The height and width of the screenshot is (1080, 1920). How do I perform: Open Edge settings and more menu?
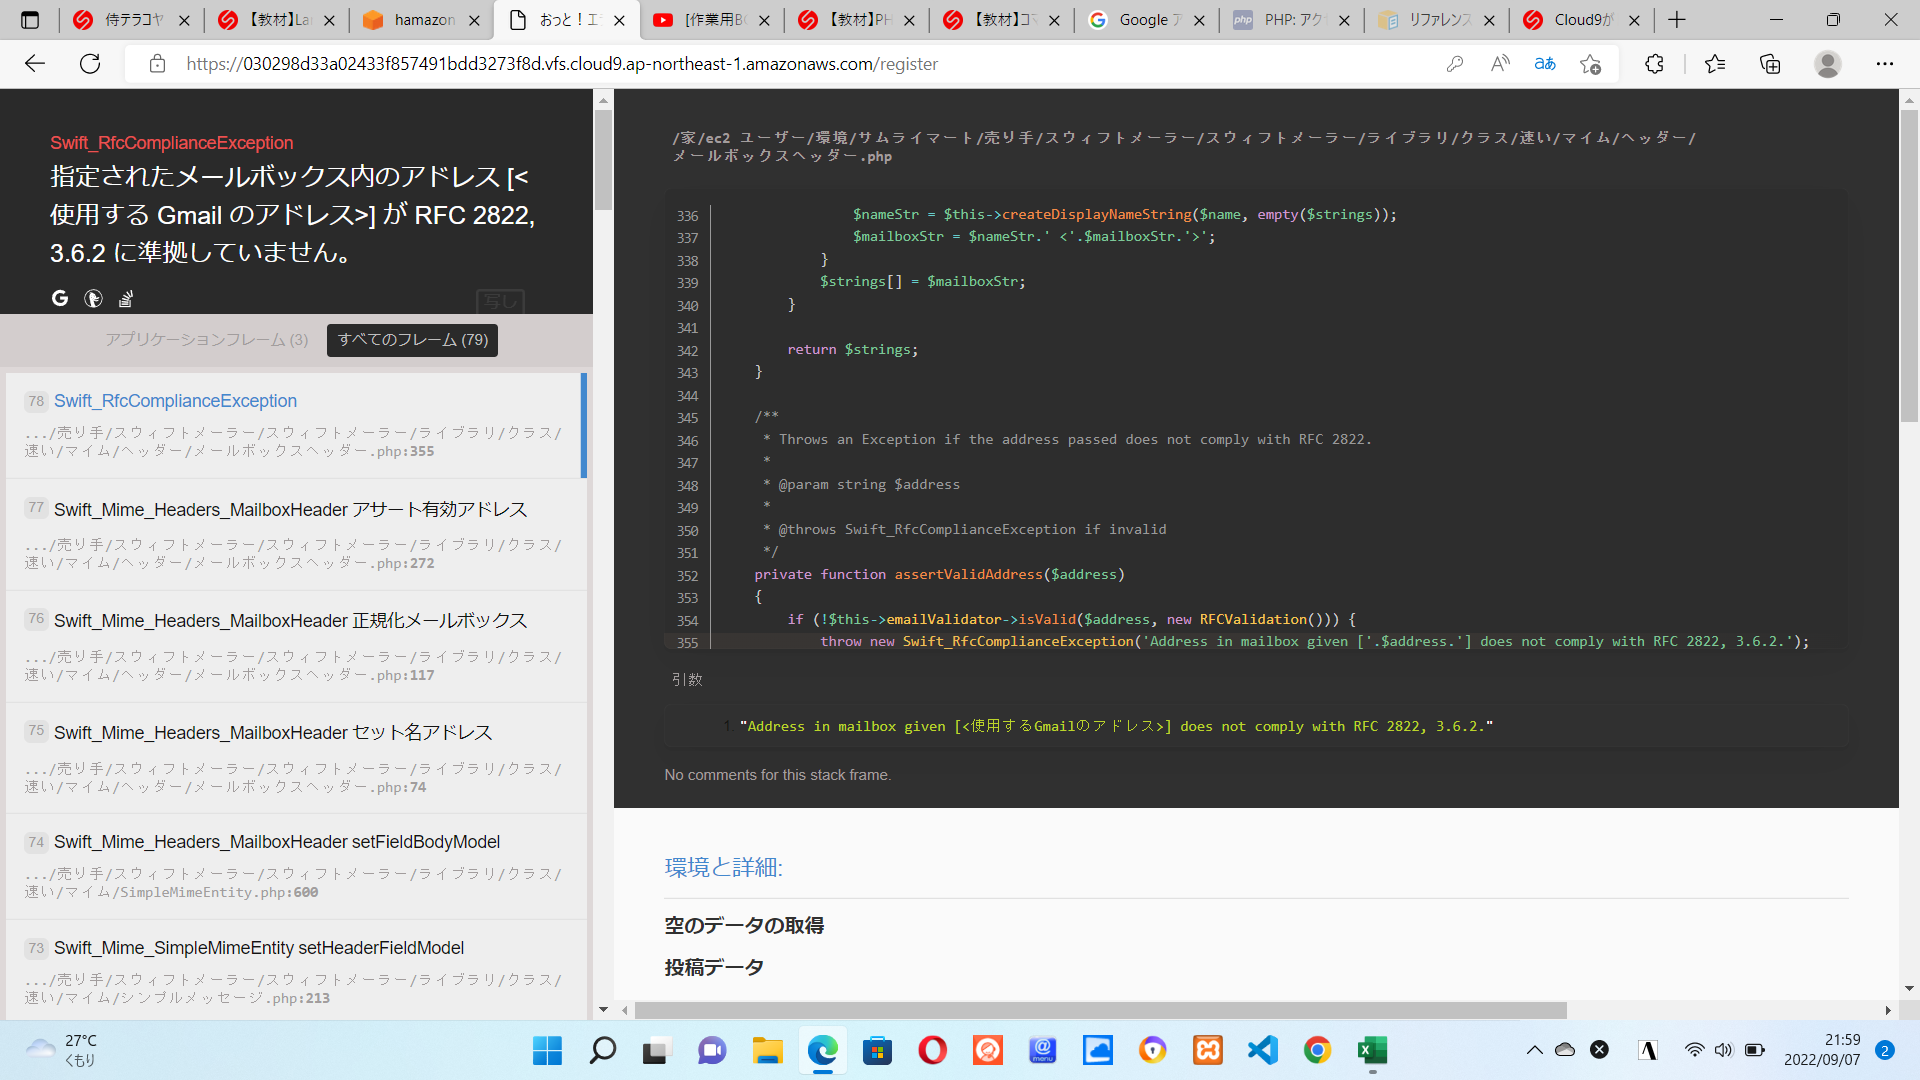tap(1885, 64)
